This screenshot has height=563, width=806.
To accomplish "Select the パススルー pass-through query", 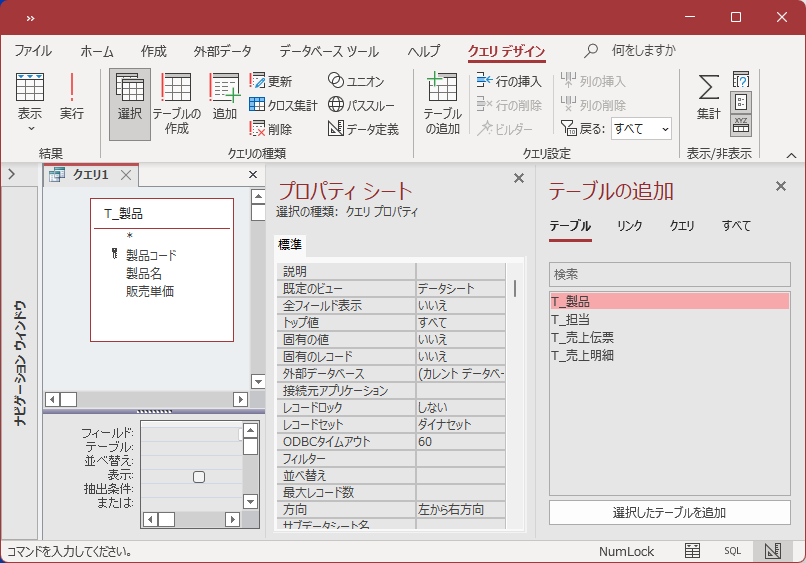I will pos(361,105).
